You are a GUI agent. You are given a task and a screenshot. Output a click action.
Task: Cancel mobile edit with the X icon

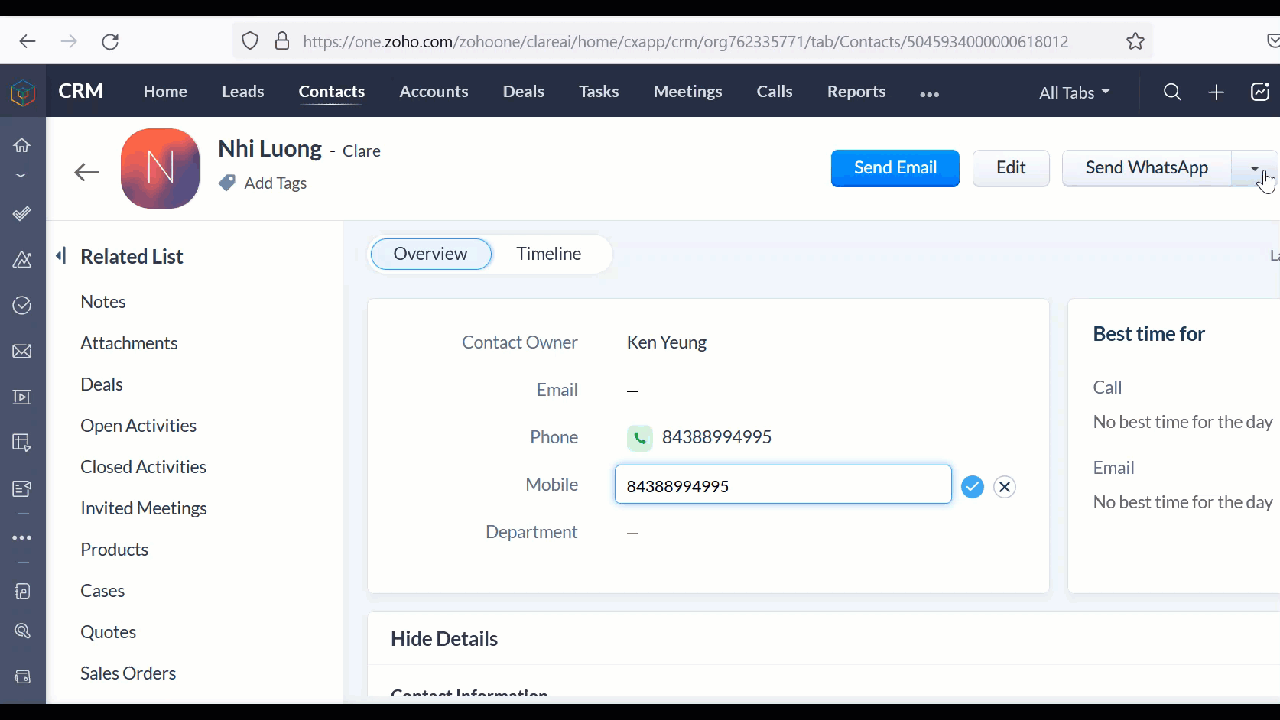point(1005,487)
